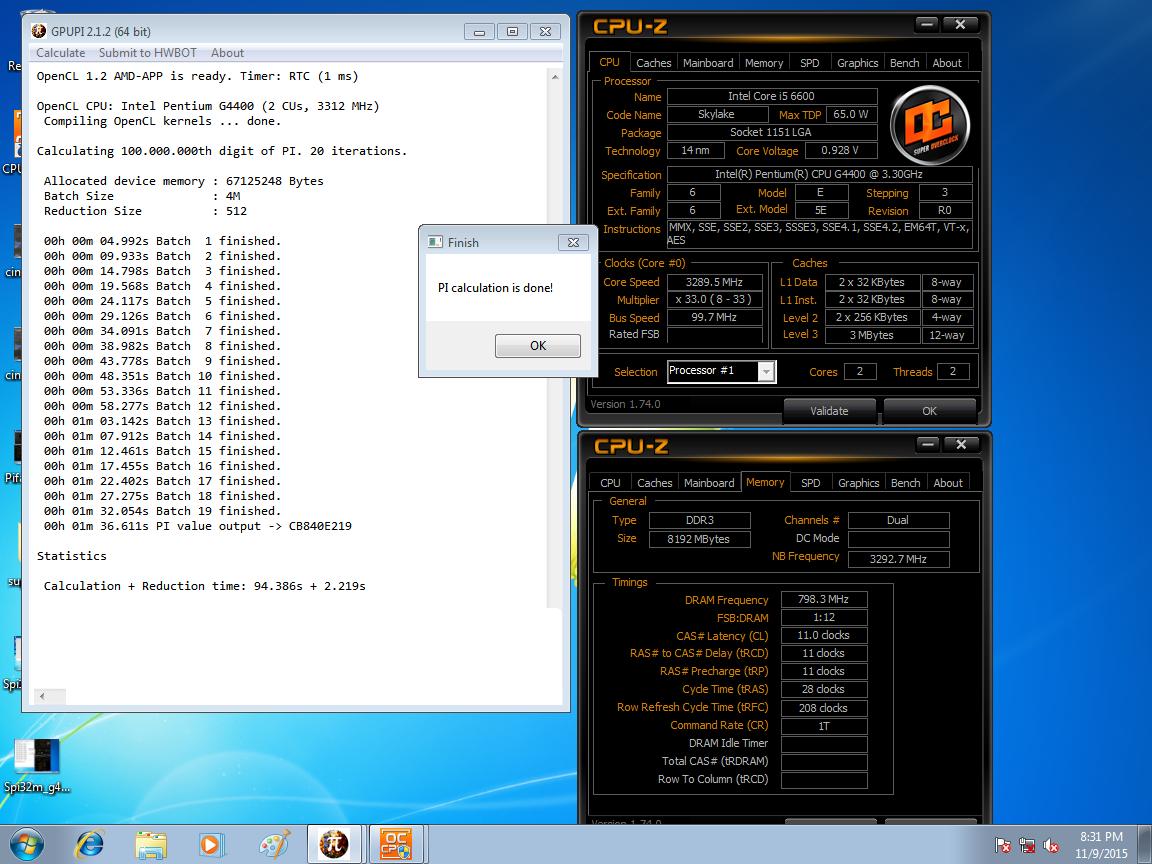Click the Action Center flag tray icon
Viewport: 1152px width, 864px height.
[1002, 846]
